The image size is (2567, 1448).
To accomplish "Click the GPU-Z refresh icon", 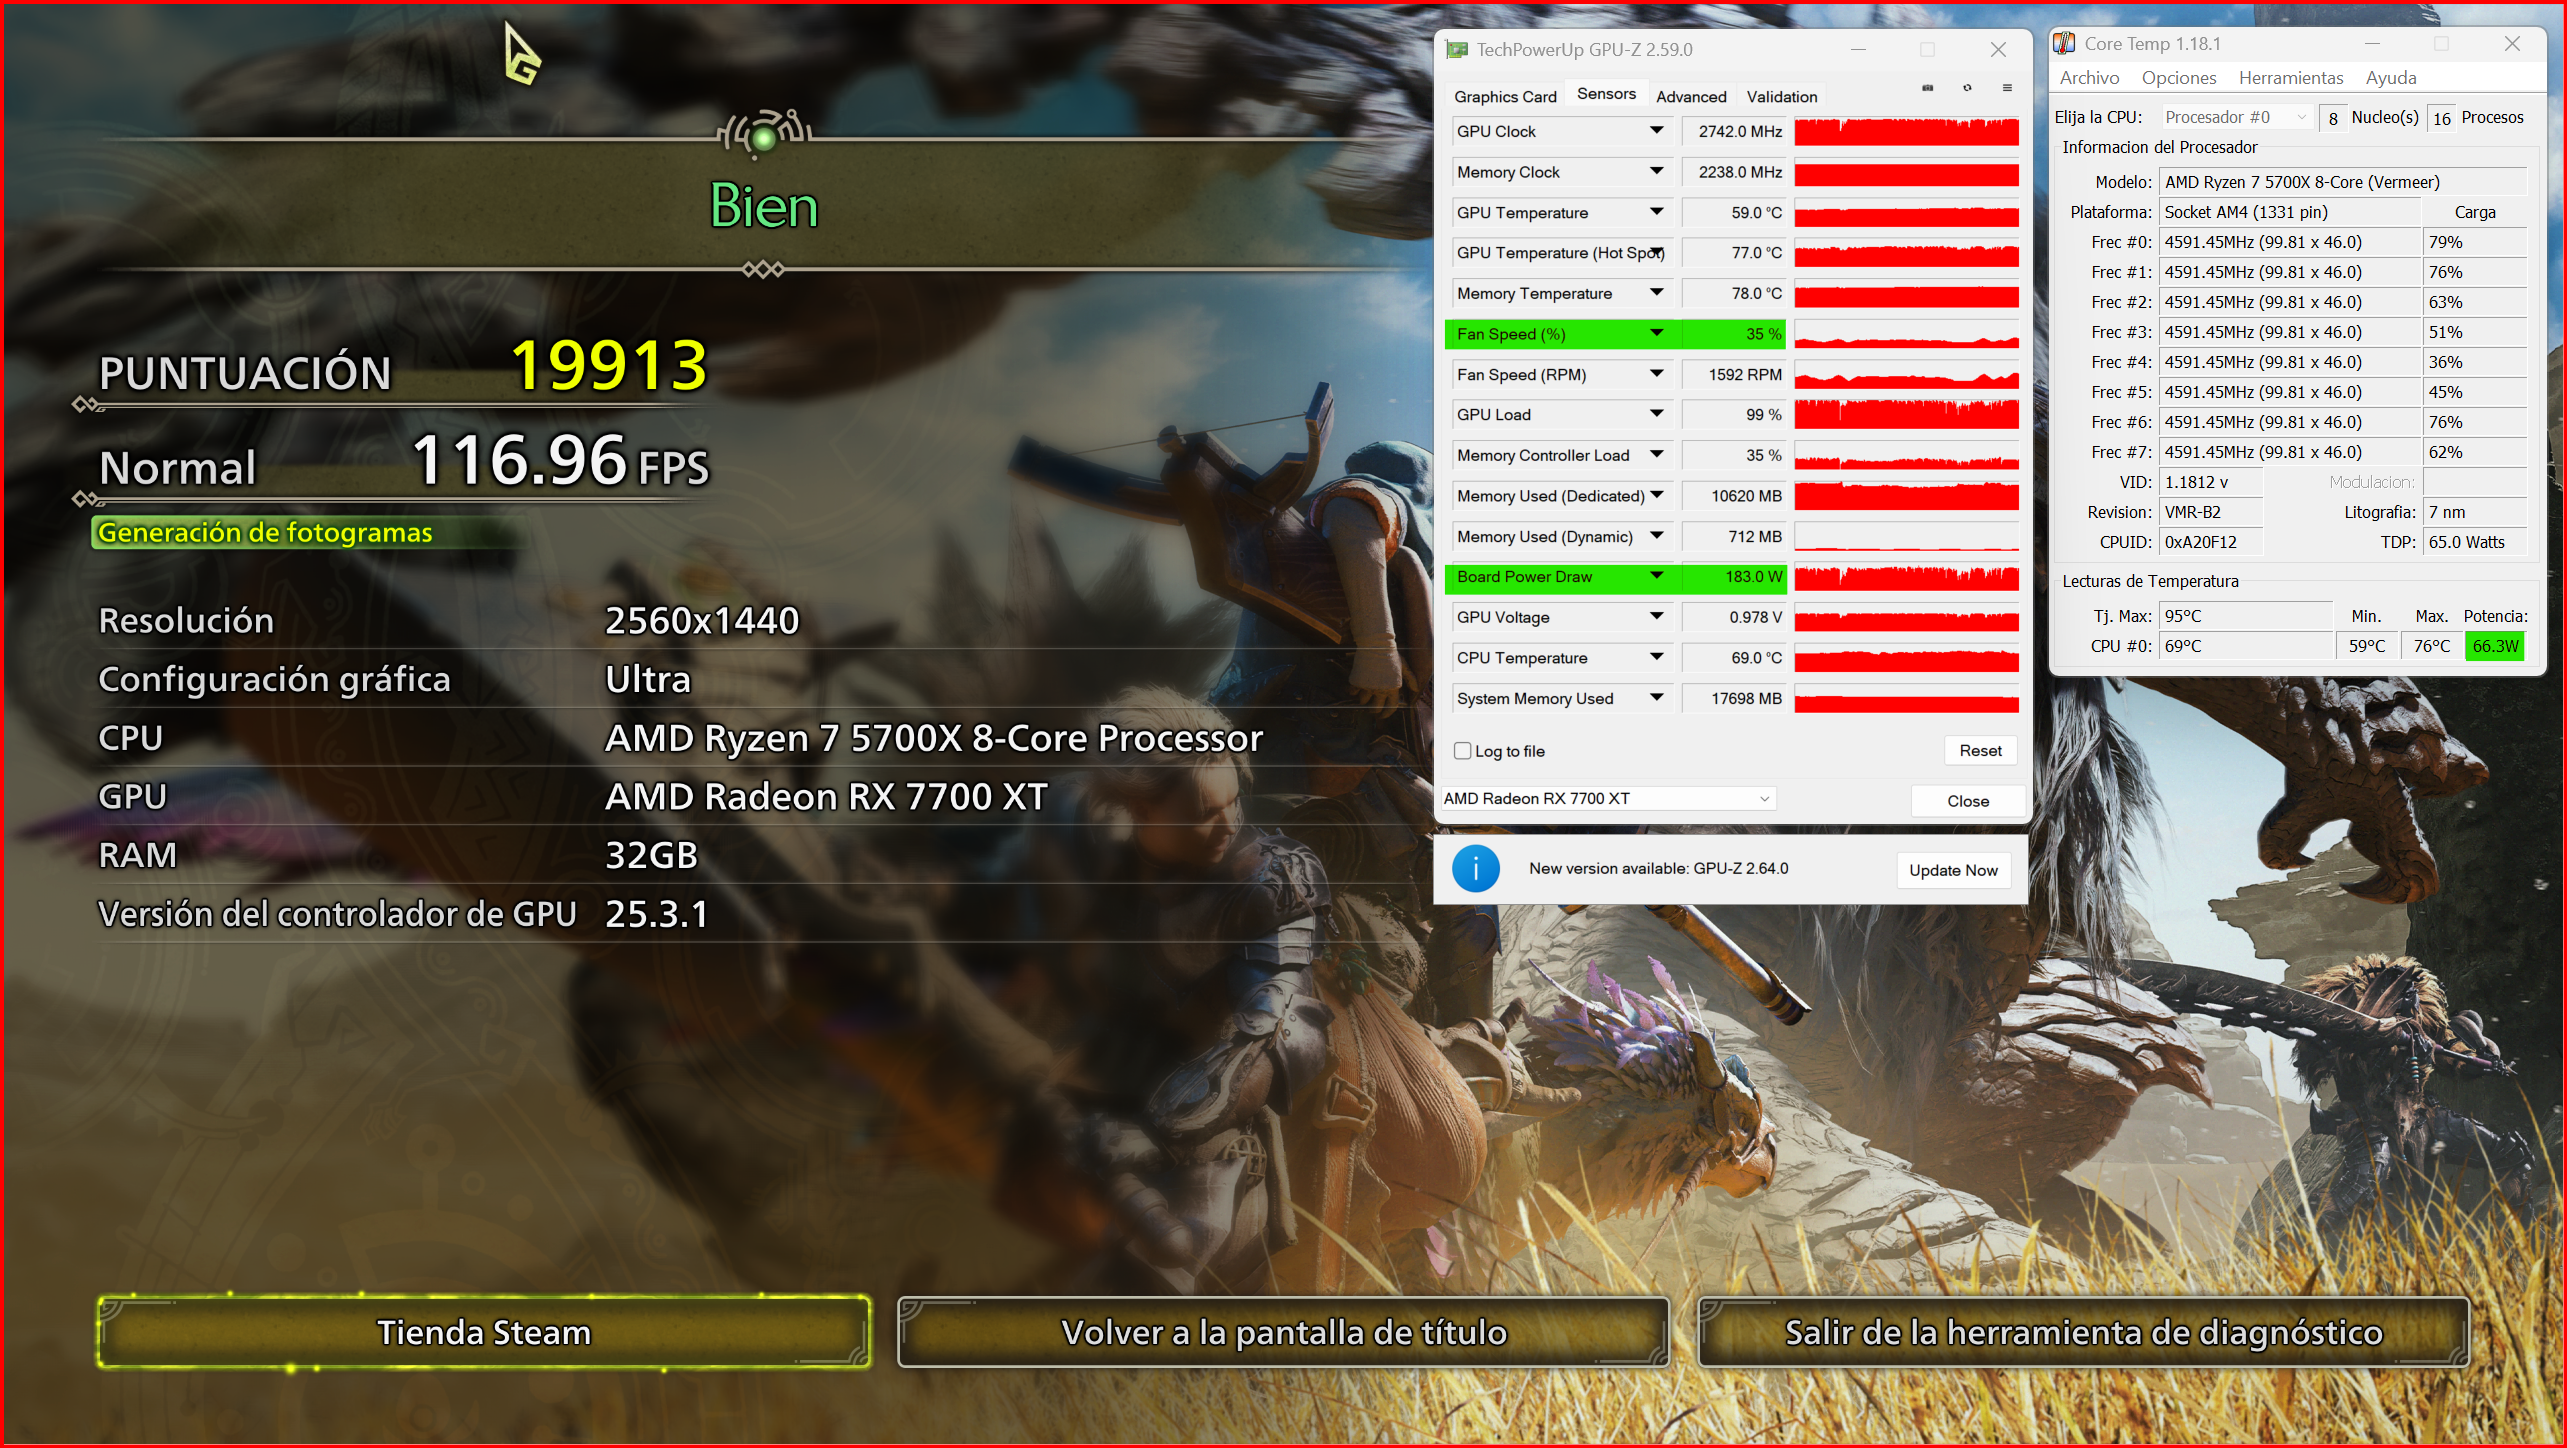I will [1967, 88].
